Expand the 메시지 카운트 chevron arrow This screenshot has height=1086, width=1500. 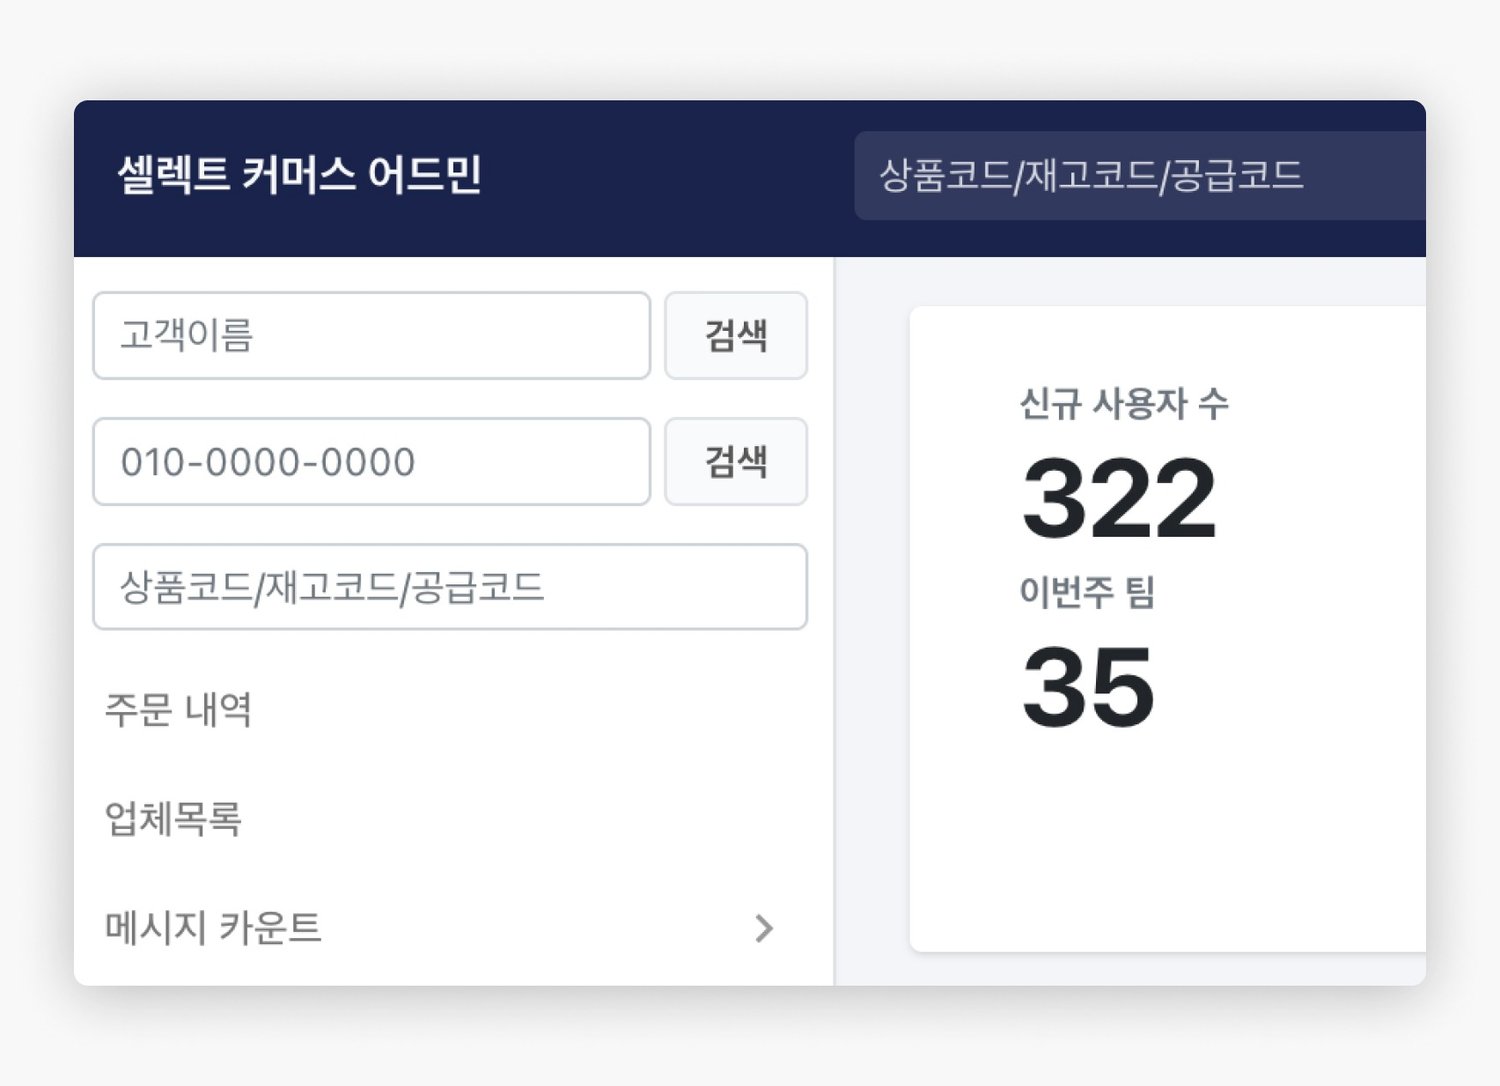click(x=764, y=929)
